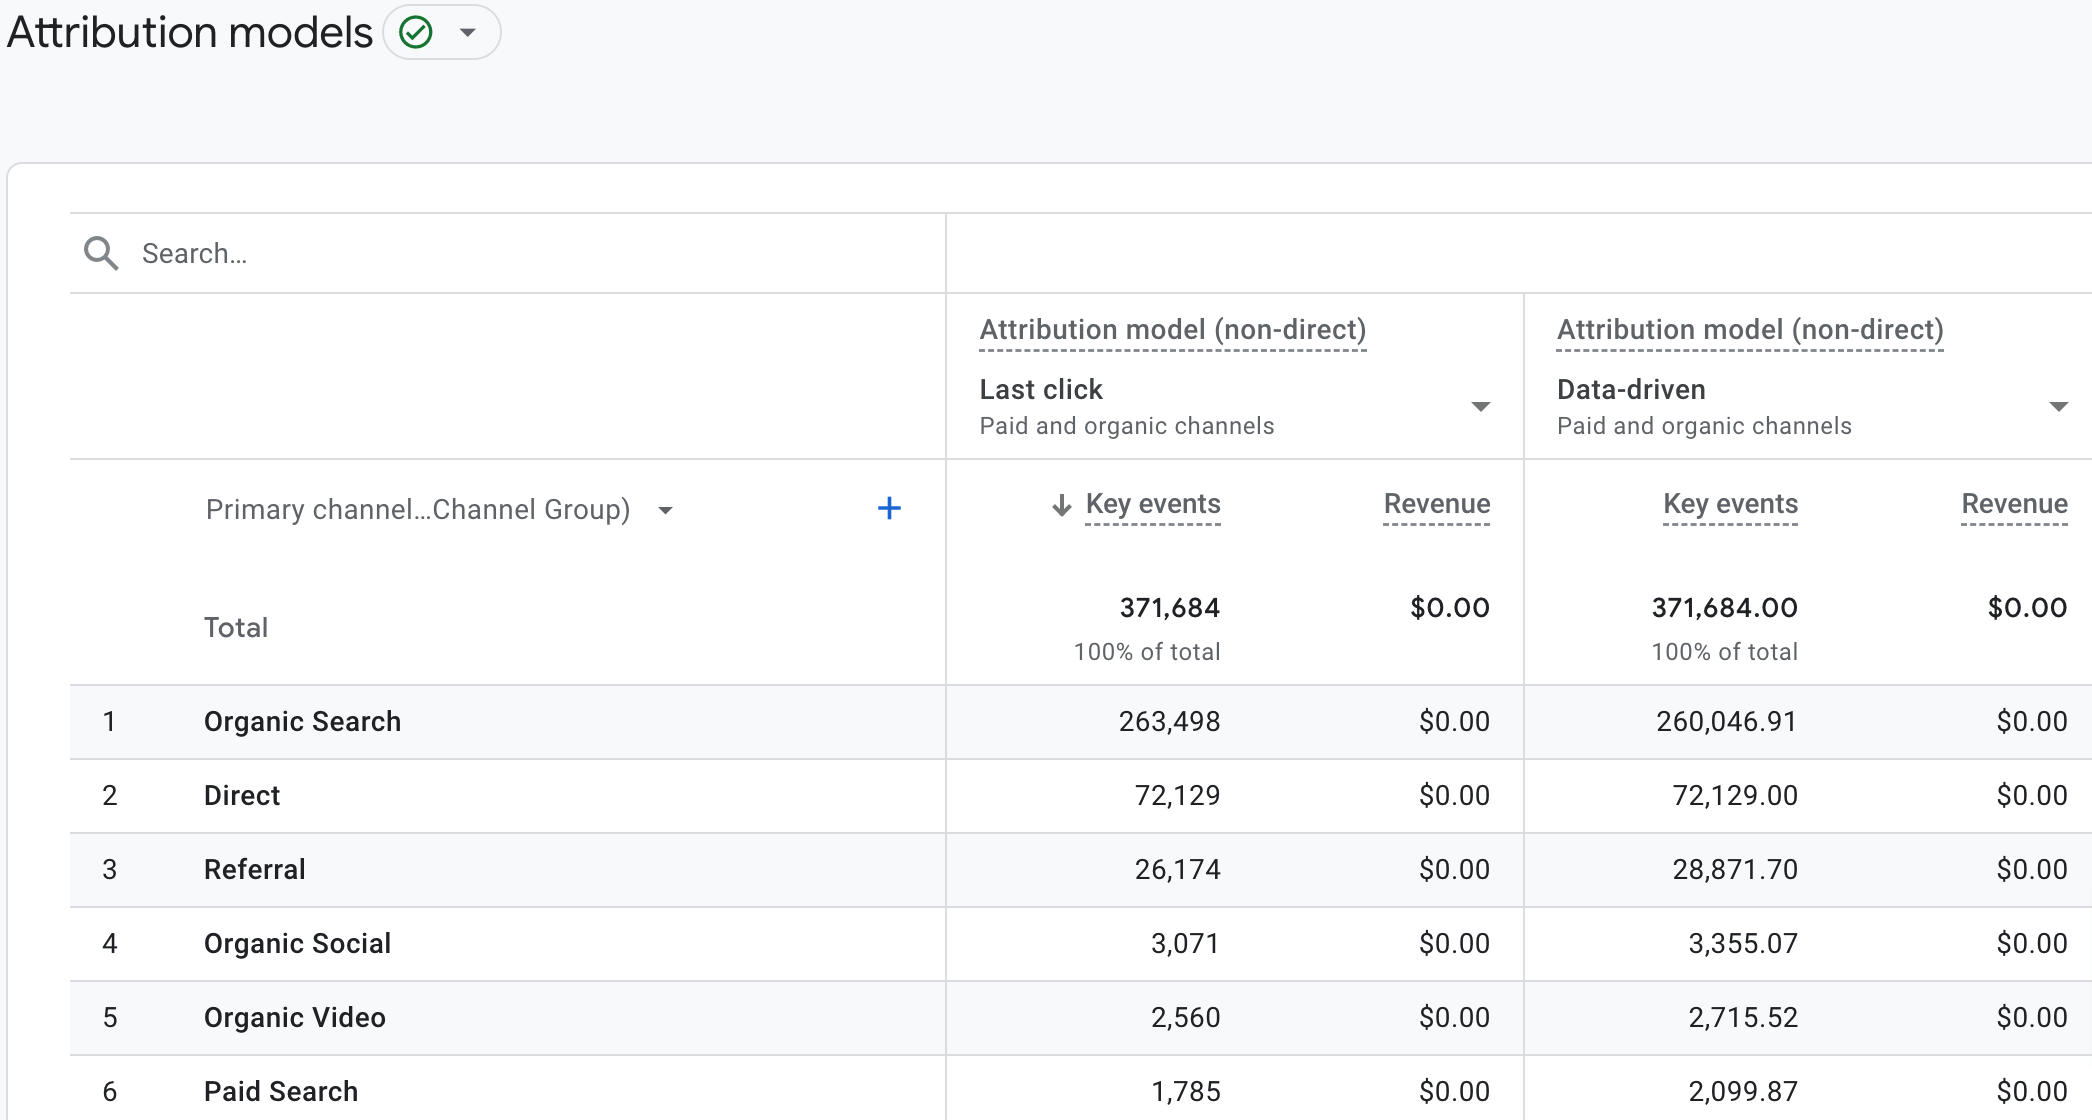2092x1120 pixels.
Task: Expand the Last click attribution model dropdown
Action: click(1481, 407)
